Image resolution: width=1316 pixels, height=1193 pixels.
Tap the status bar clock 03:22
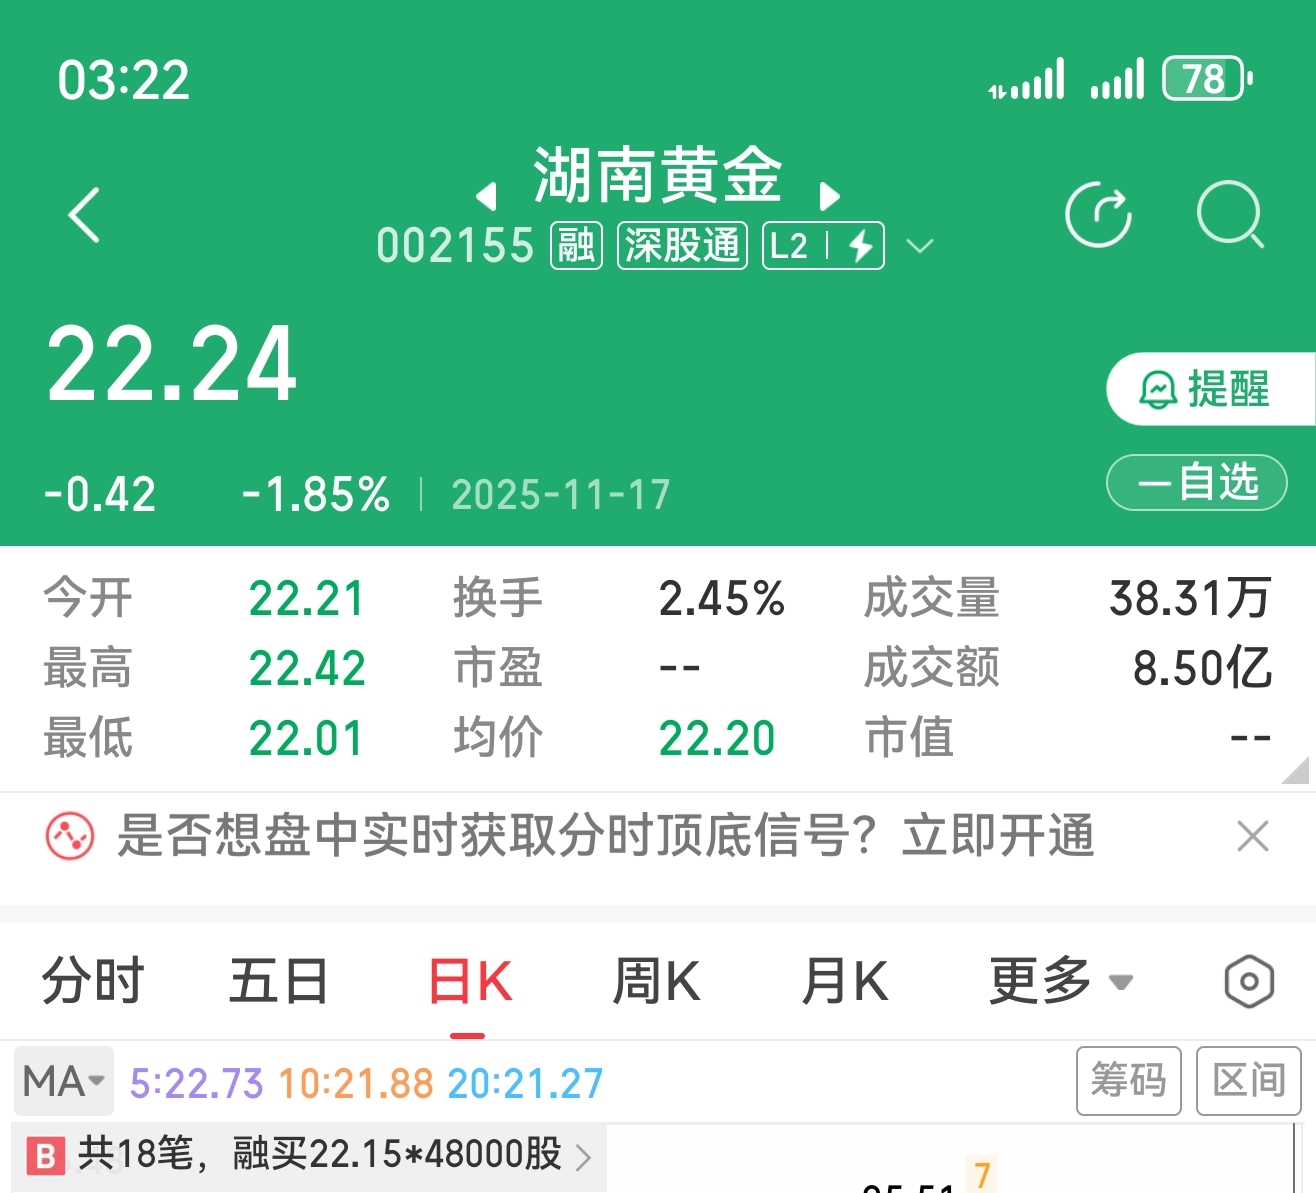pyautogui.click(x=124, y=80)
